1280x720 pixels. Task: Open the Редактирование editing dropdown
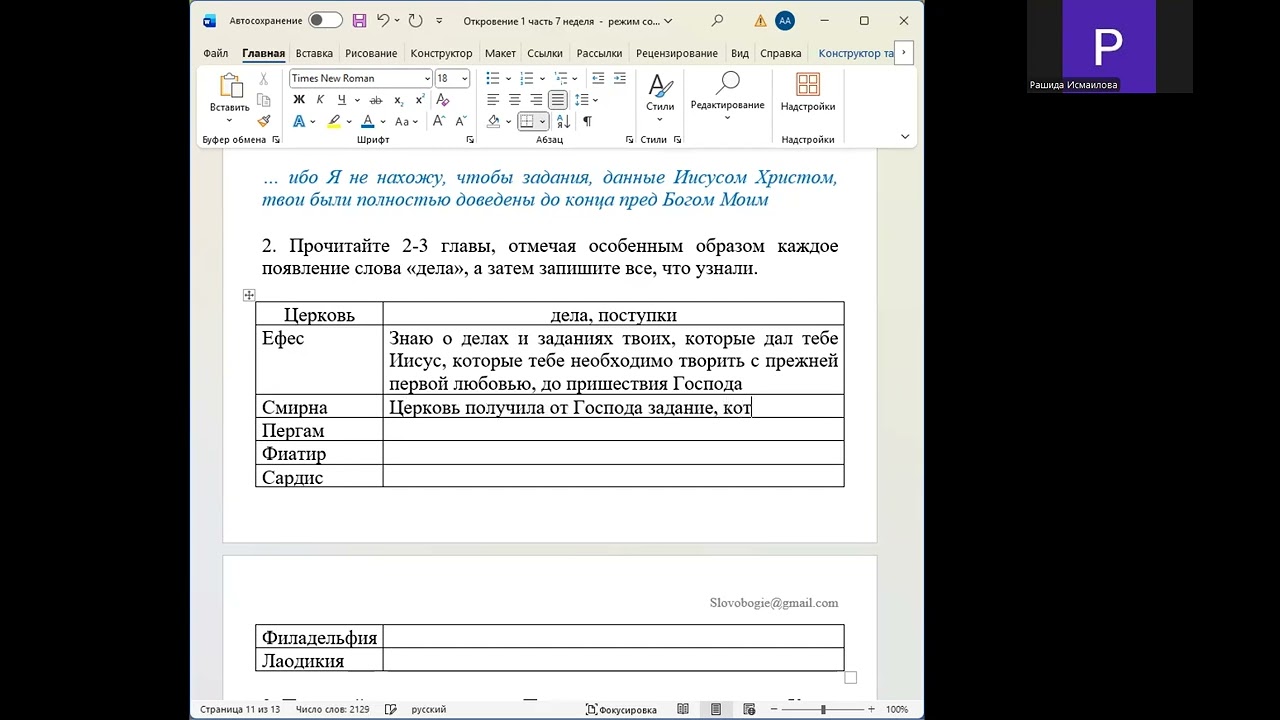[727, 95]
